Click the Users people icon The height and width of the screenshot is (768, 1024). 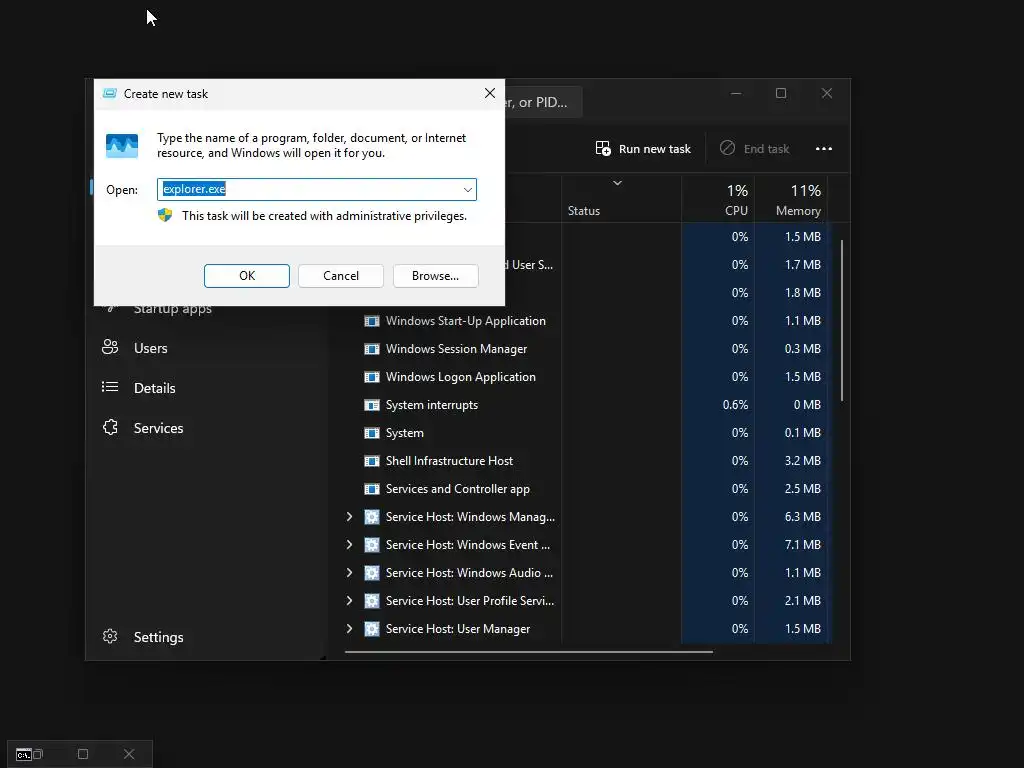[110, 347]
